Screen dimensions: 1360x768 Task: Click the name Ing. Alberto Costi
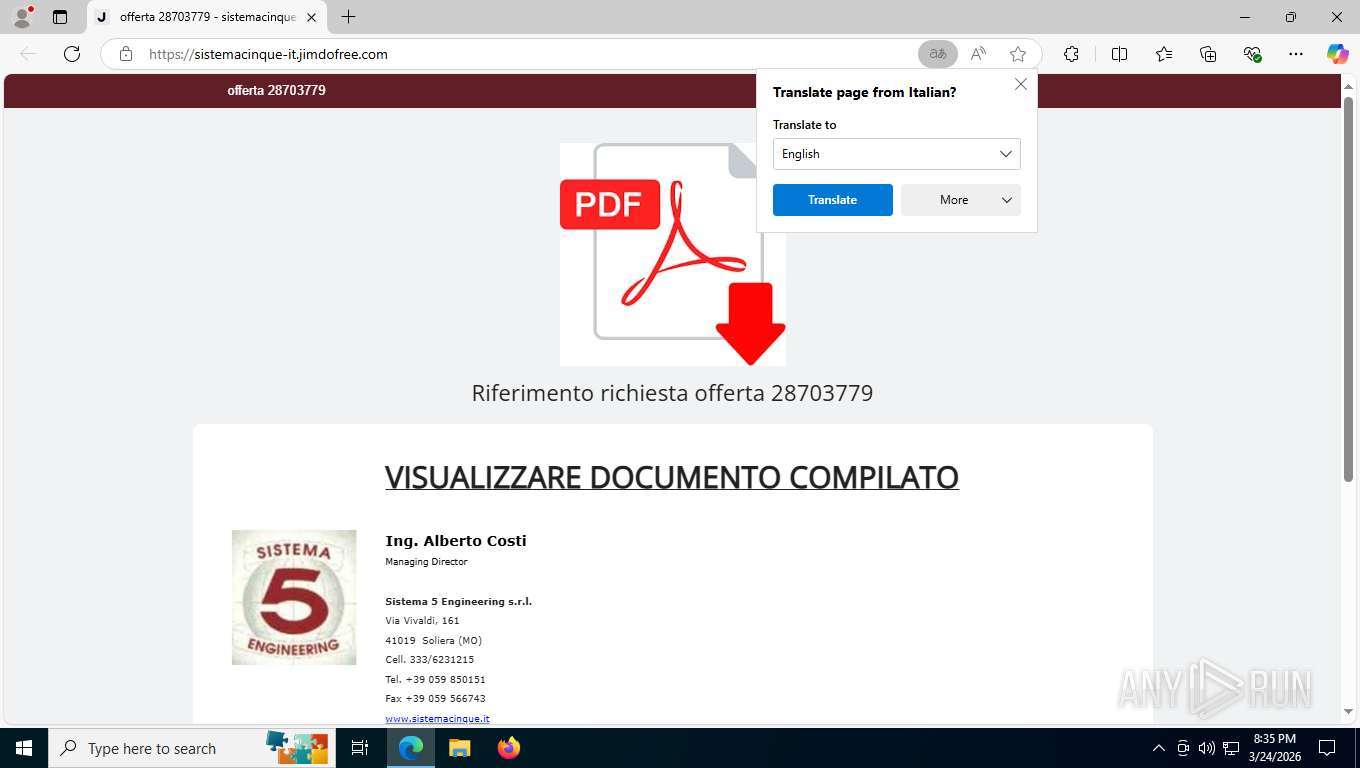456,541
